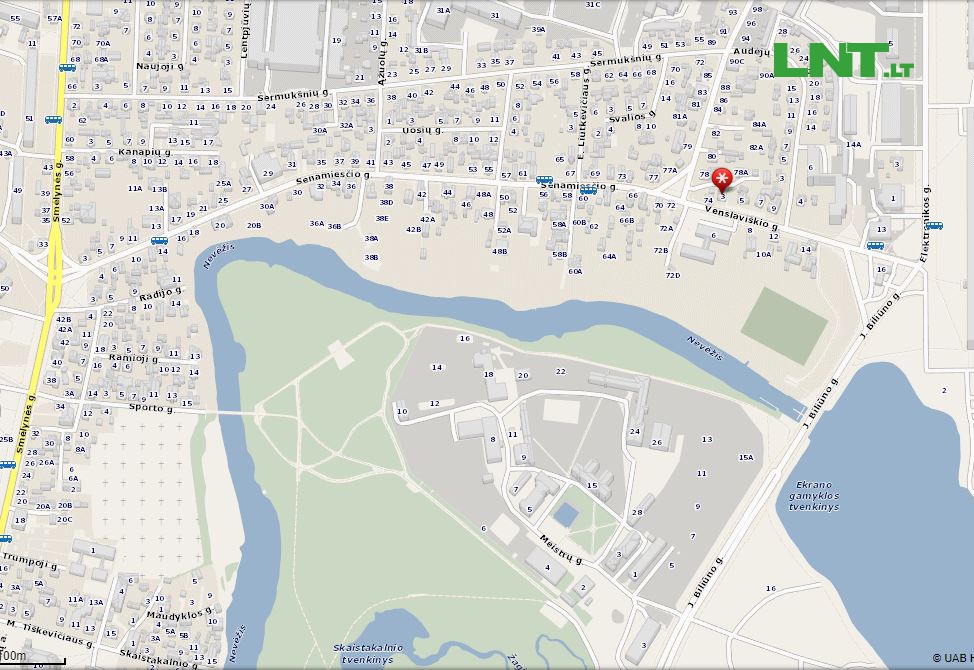Click the UAB copyright attribution text
974x670 pixels.
(952, 658)
